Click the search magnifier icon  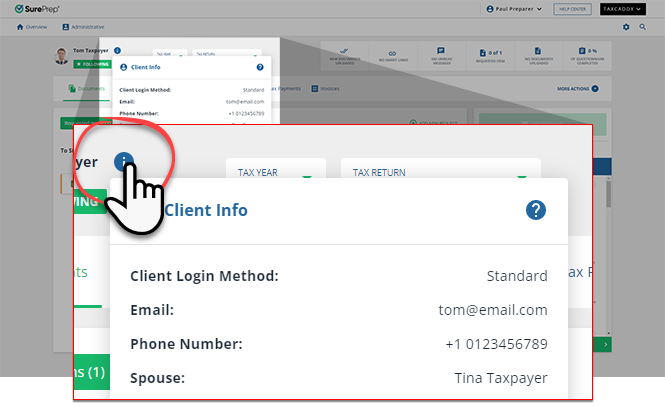pyautogui.click(x=643, y=27)
